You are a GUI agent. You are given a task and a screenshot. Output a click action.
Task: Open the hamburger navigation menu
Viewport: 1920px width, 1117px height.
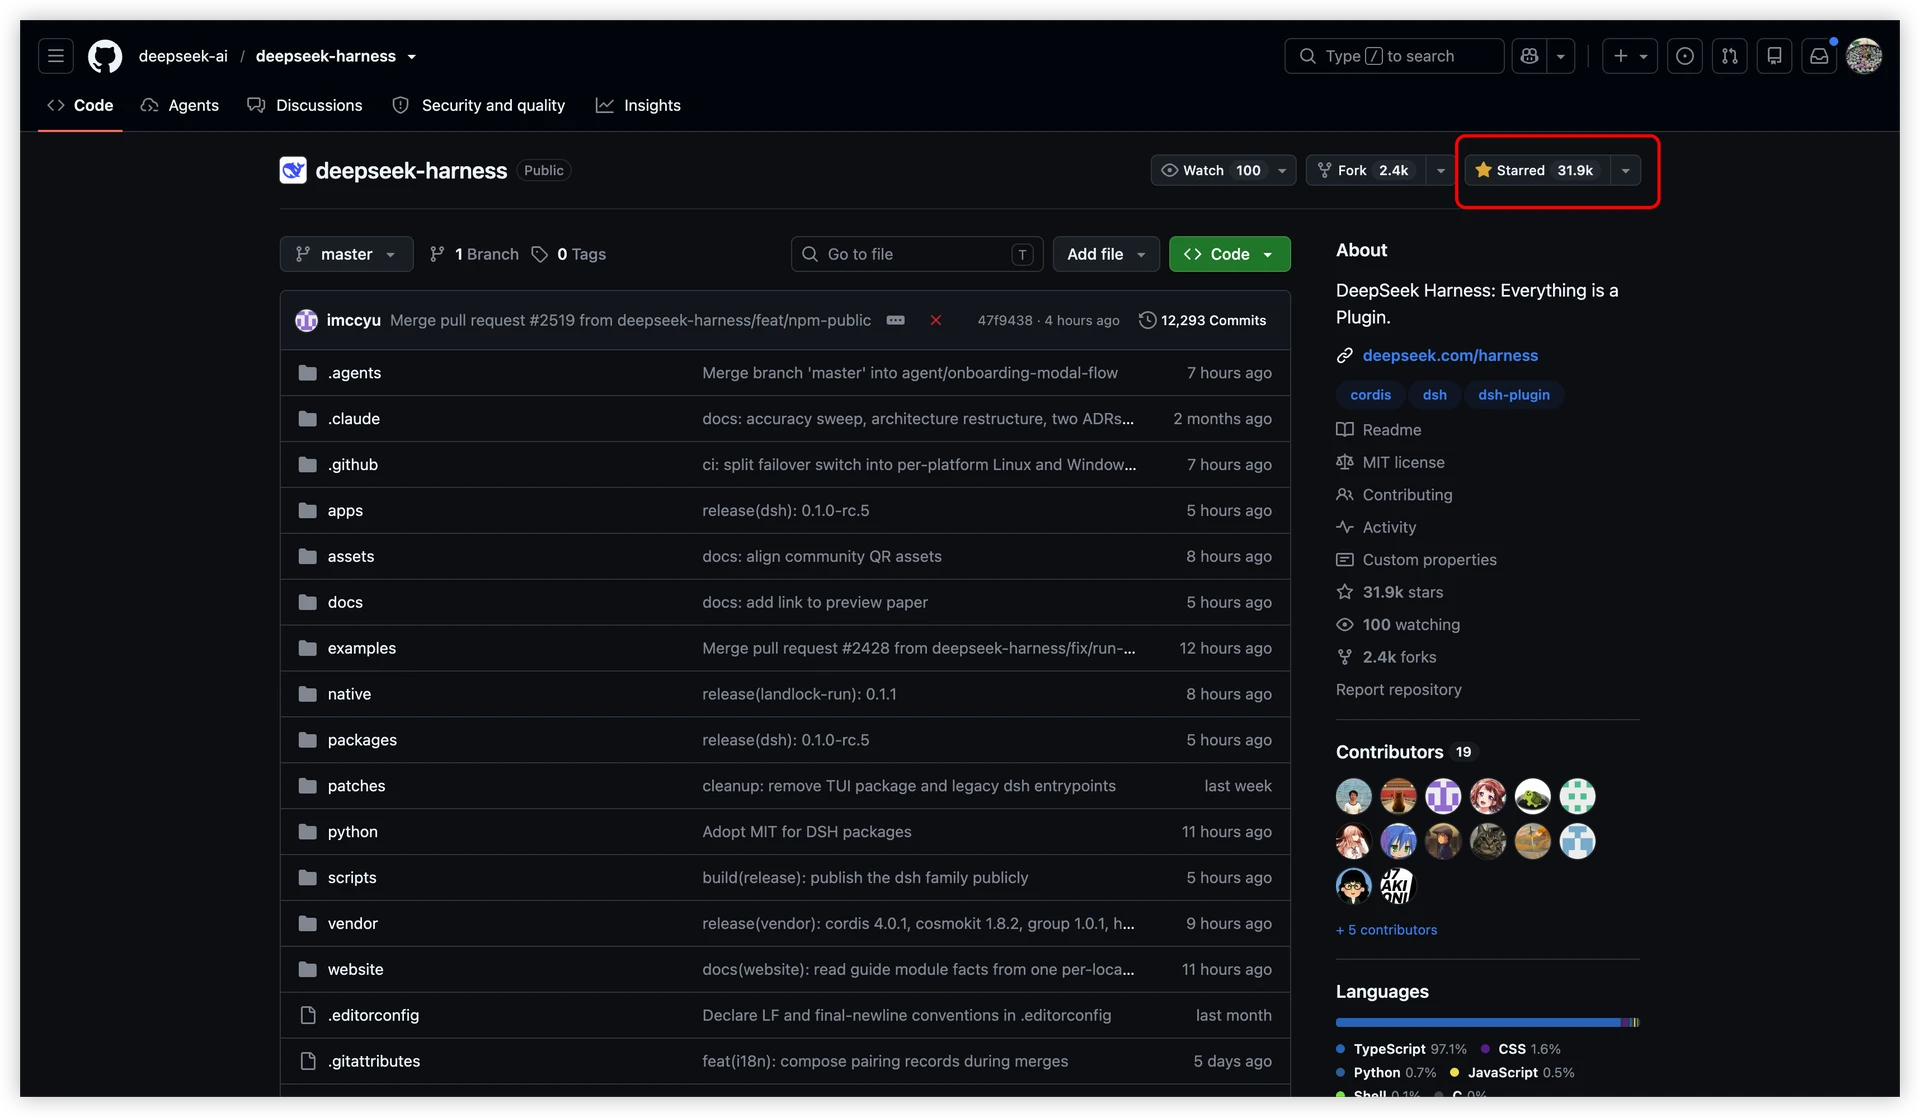(x=56, y=56)
